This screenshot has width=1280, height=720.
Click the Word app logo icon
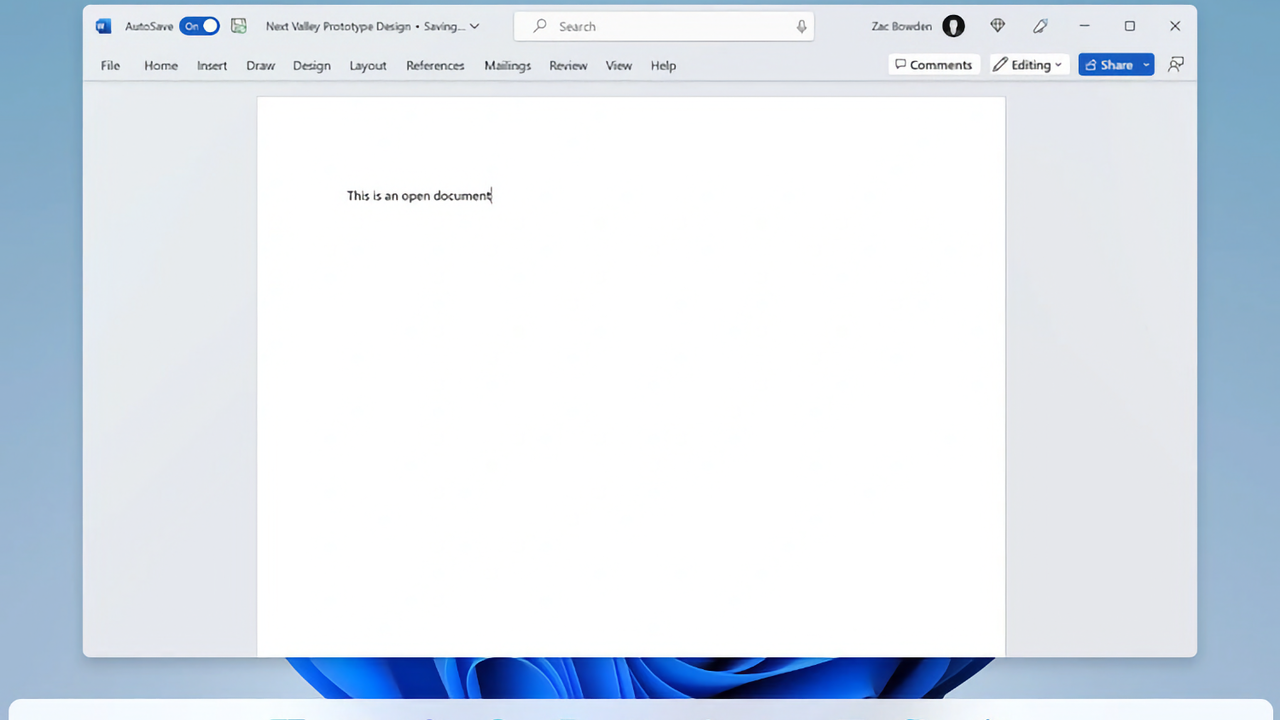click(x=103, y=26)
